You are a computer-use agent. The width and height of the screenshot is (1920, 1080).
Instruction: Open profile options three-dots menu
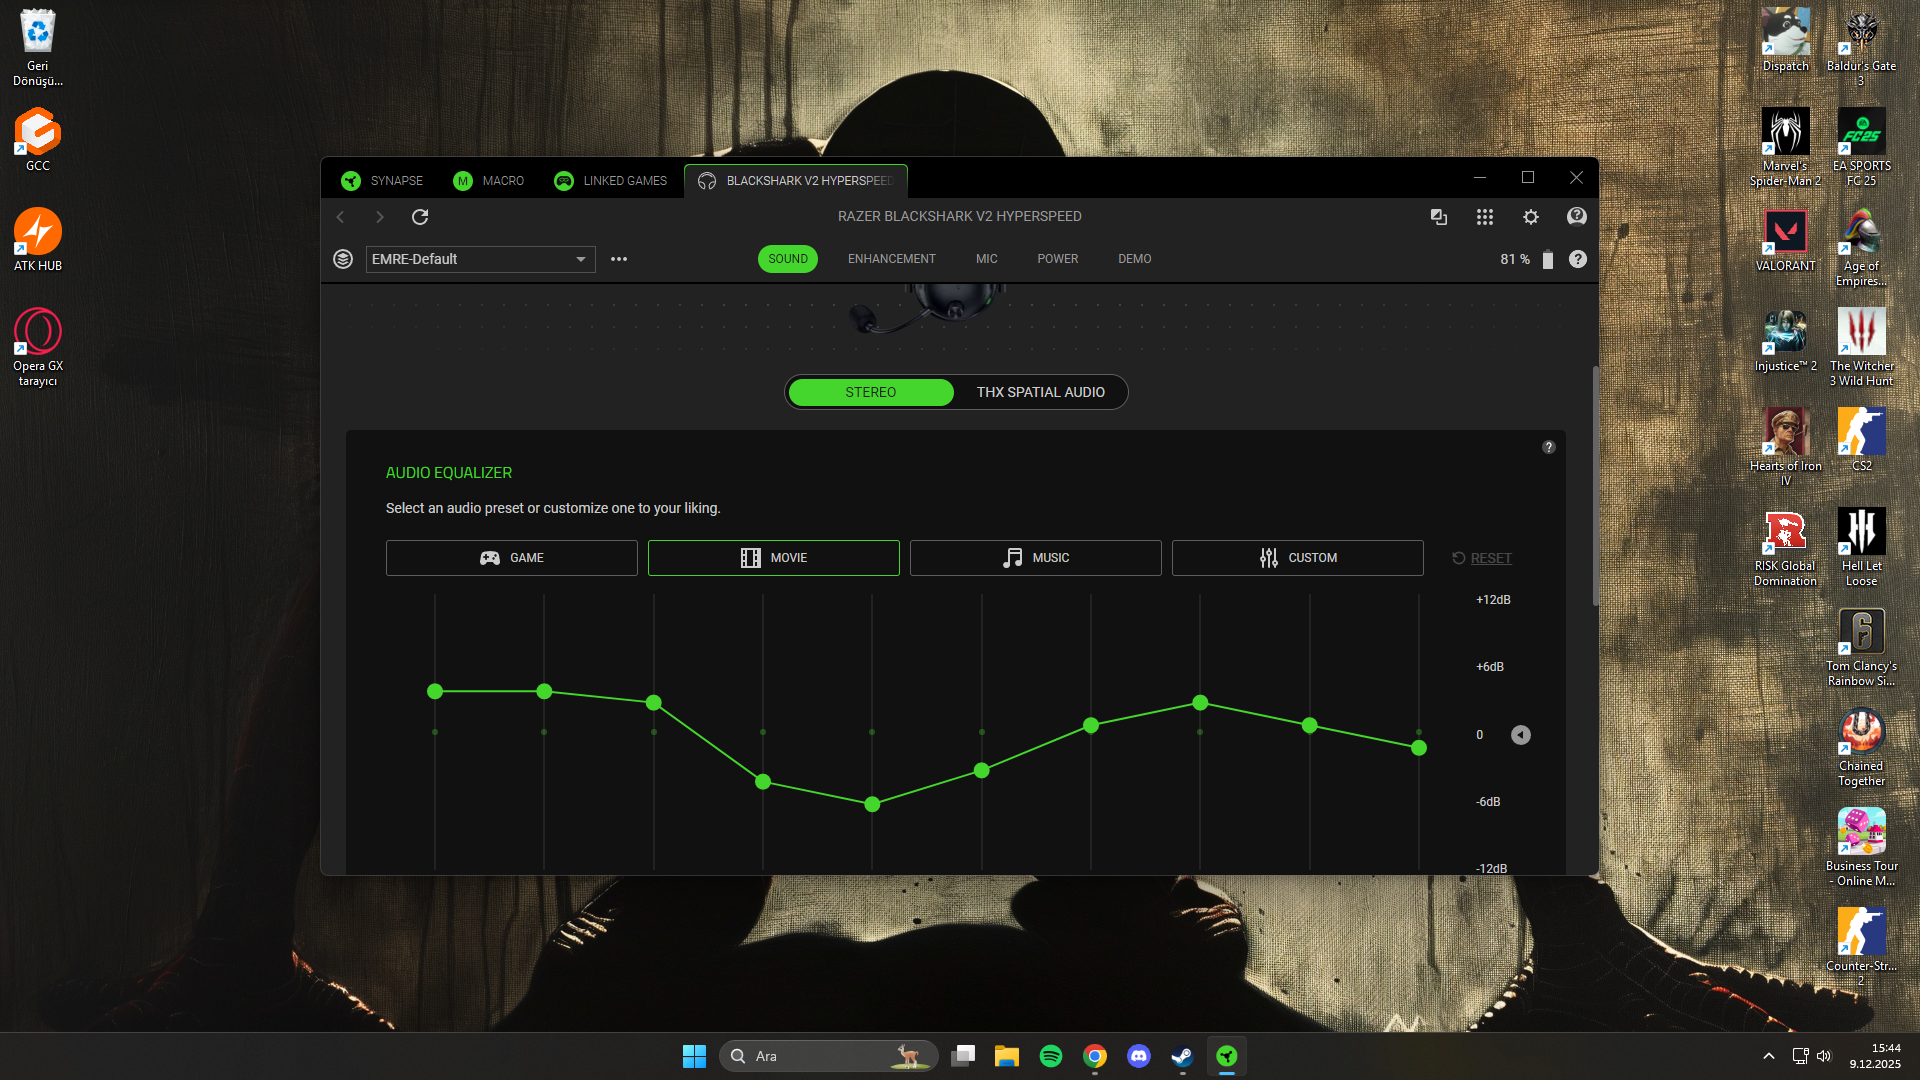pos(619,259)
